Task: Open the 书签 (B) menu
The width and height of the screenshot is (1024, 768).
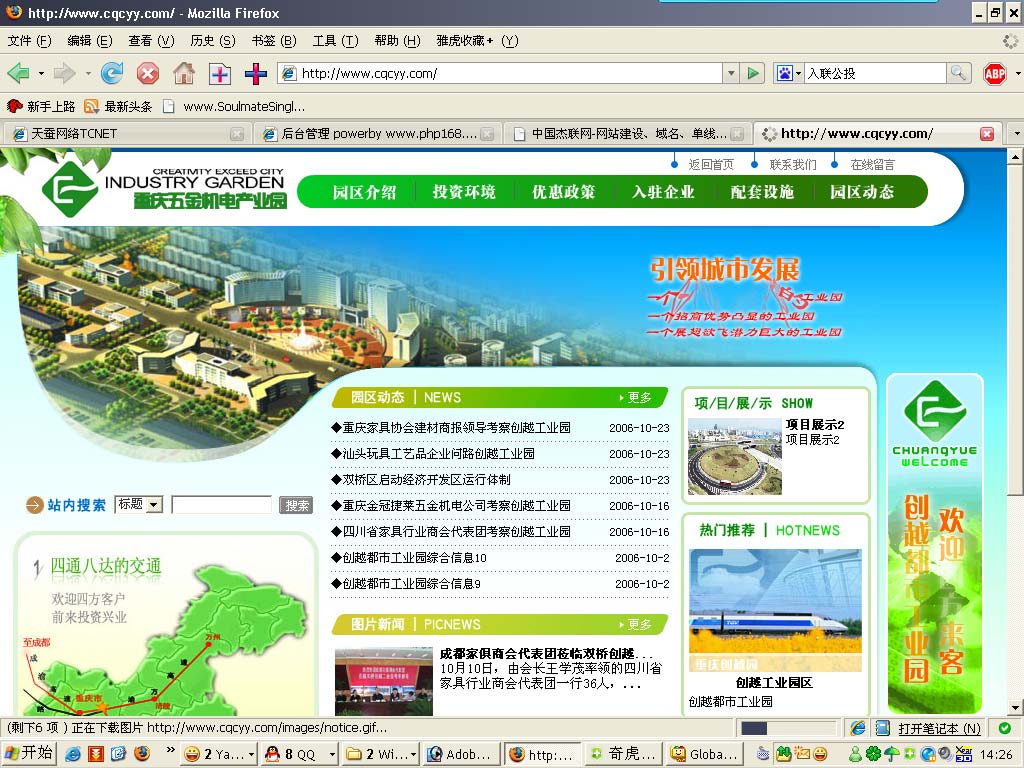Action: (273, 41)
